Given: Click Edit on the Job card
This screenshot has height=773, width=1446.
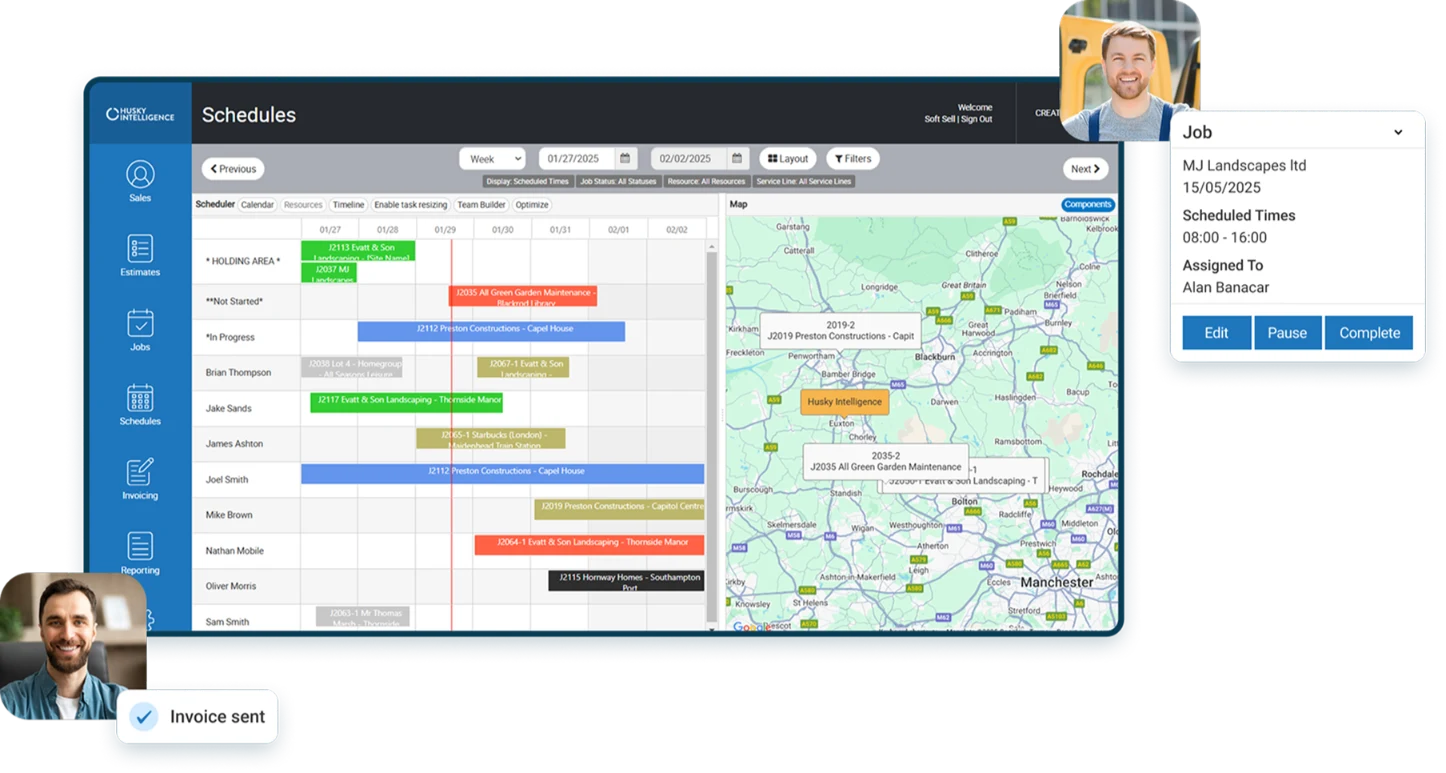Looking at the screenshot, I should click(1216, 333).
